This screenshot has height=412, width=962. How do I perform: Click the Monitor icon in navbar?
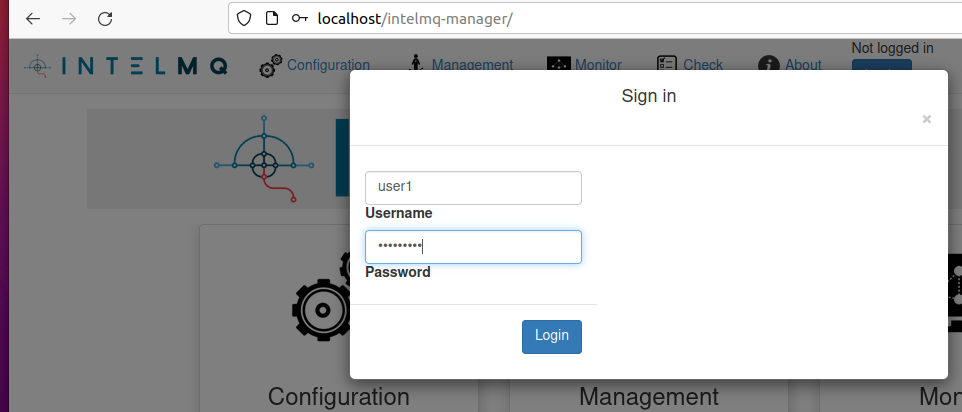[559, 64]
